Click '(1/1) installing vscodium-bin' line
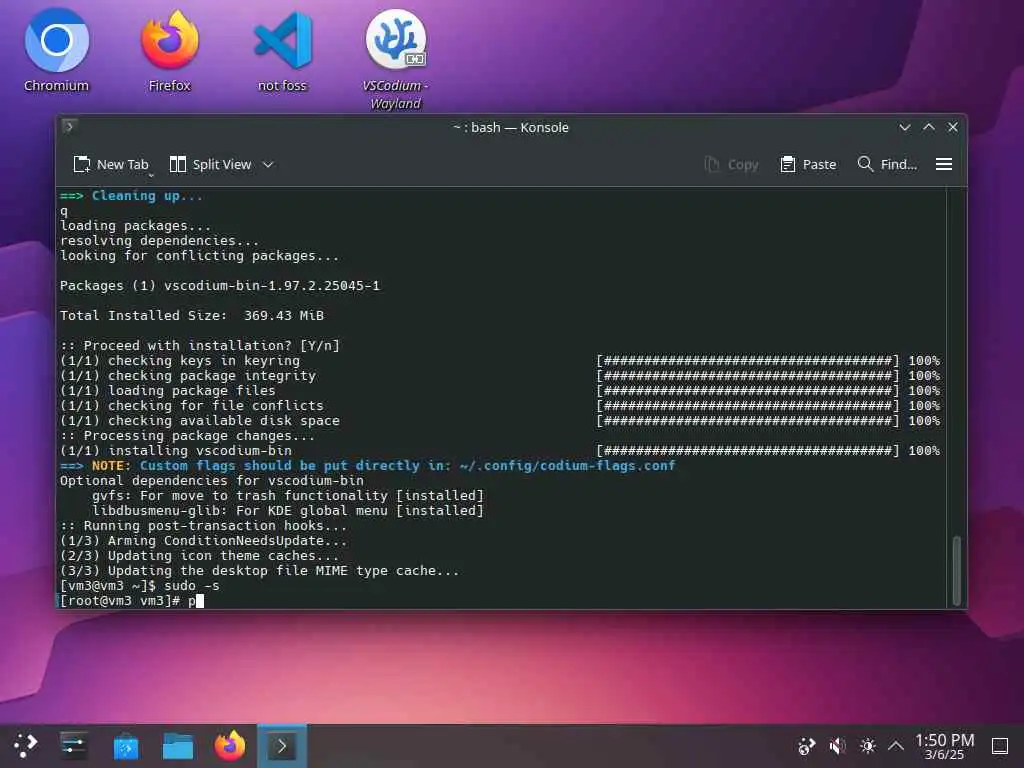This screenshot has width=1024, height=768. [x=176, y=451]
